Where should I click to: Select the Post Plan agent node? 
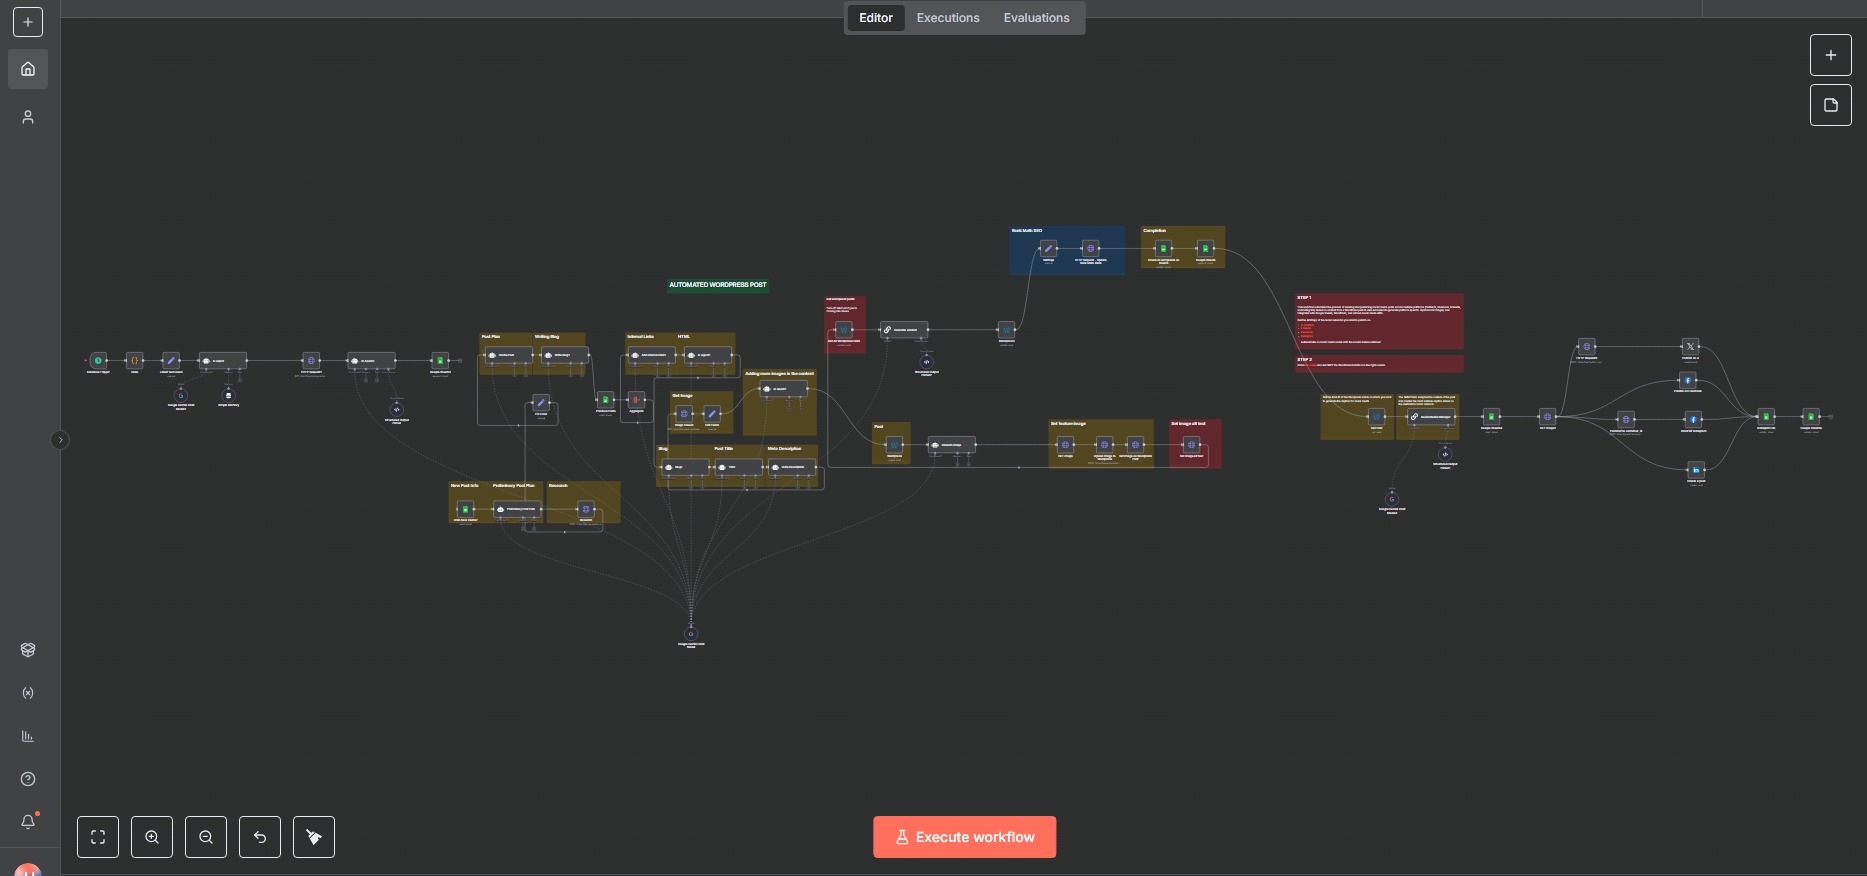(x=508, y=355)
